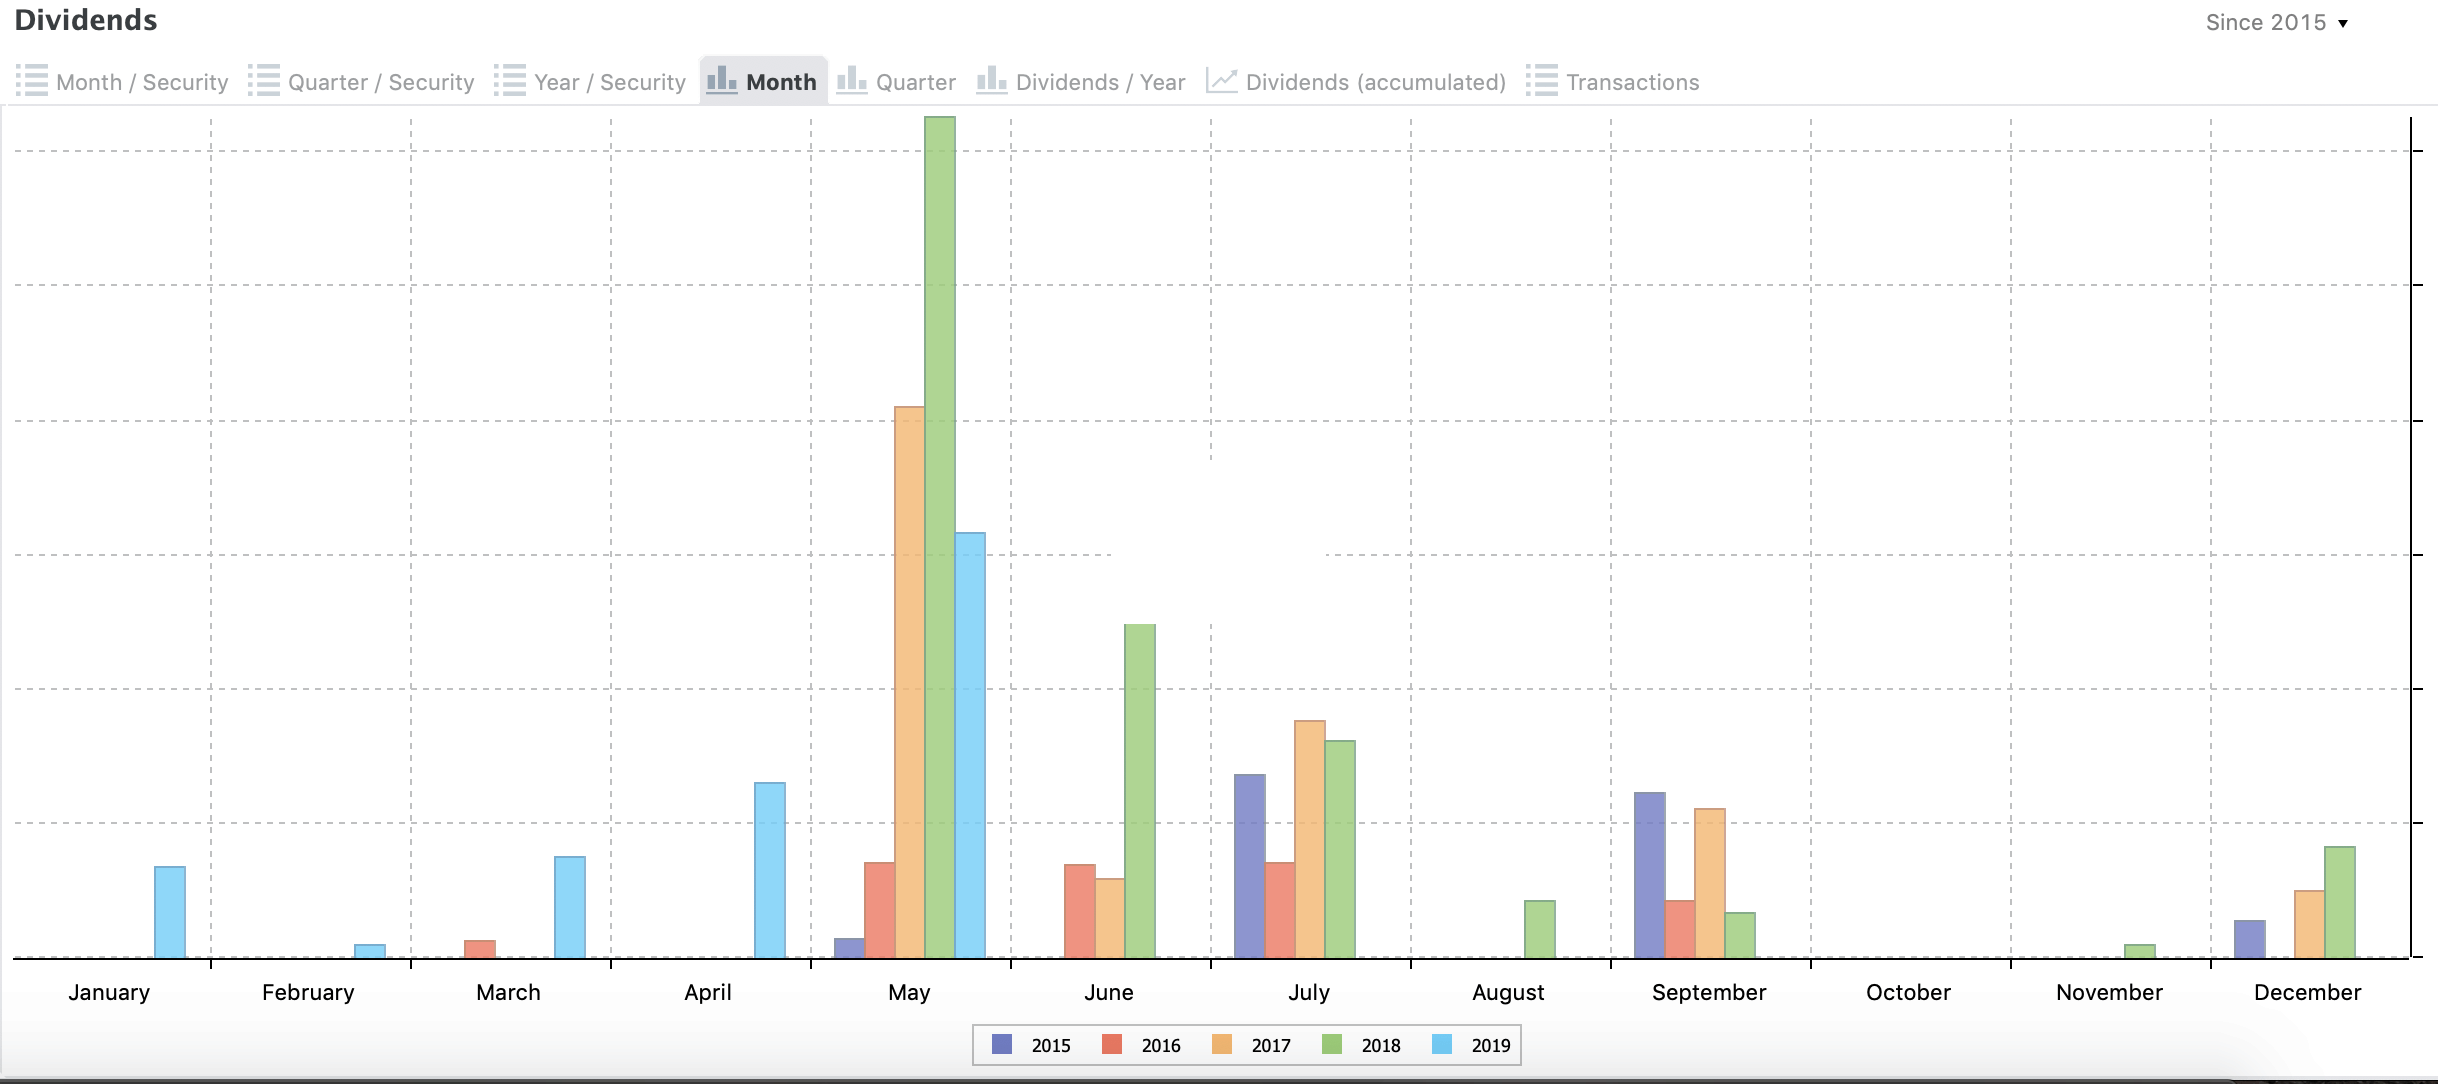Click the Quarter / Security list icon

[264, 81]
